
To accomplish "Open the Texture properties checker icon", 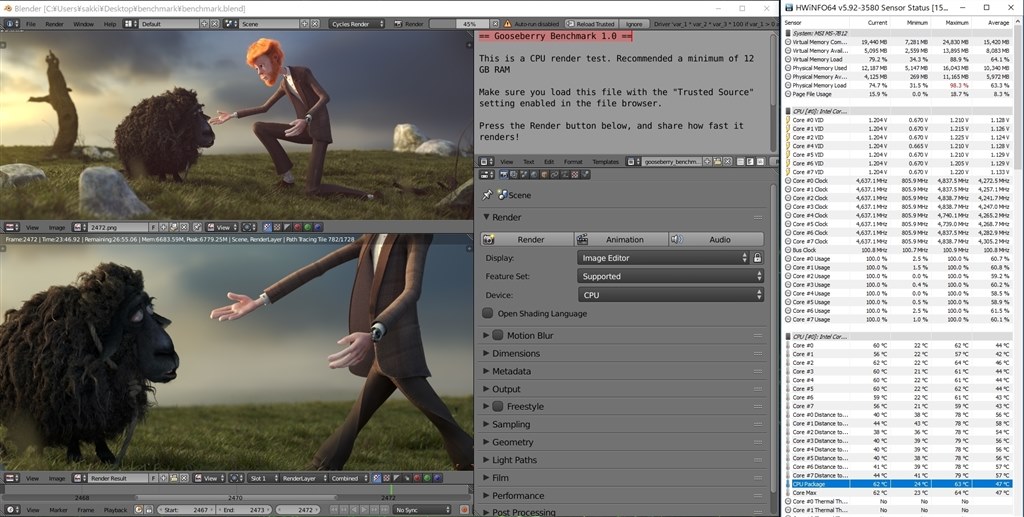I will coord(575,175).
